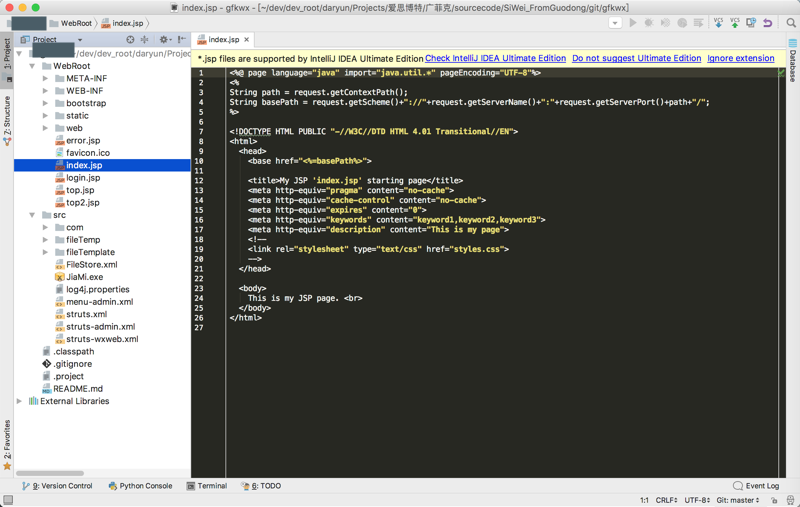Click index.jsp breadcrumb in navigation bar
Image resolution: width=800 pixels, height=507 pixels.
pos(122,23)
